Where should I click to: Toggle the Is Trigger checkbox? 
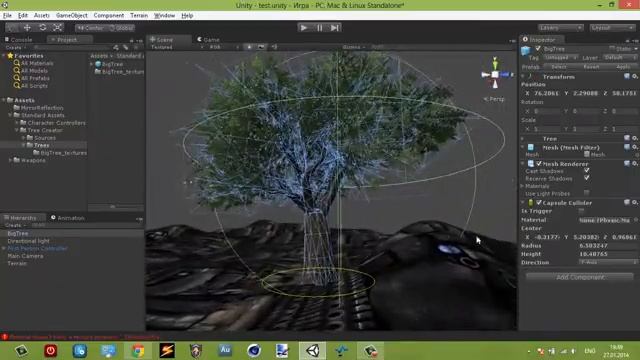point(581,211)
